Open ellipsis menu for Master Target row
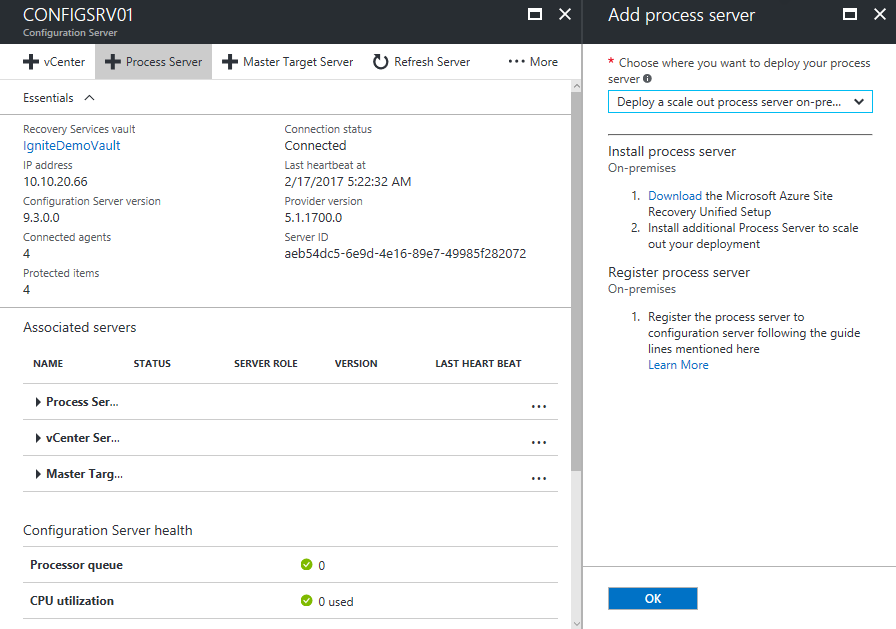 pyautogui.click(x=539, y=478)
